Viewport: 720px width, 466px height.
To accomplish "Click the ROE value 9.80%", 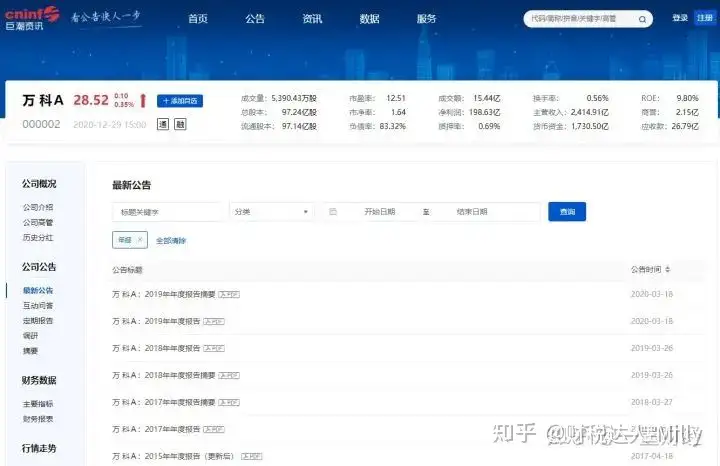I will pyautogui.click(x=687, y=98).
